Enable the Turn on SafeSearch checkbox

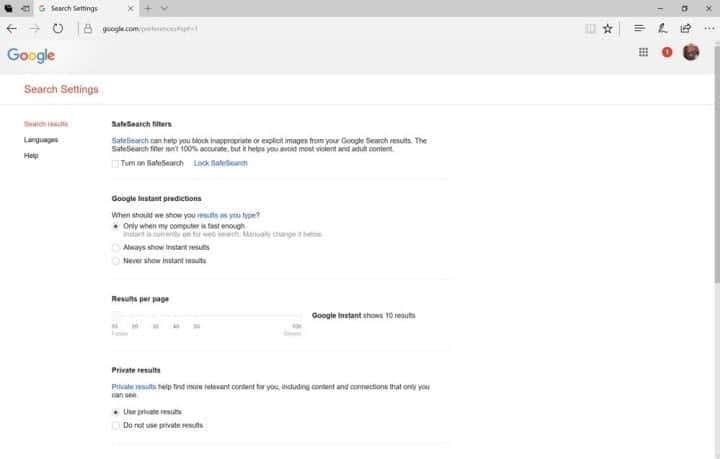click(116, 163)
